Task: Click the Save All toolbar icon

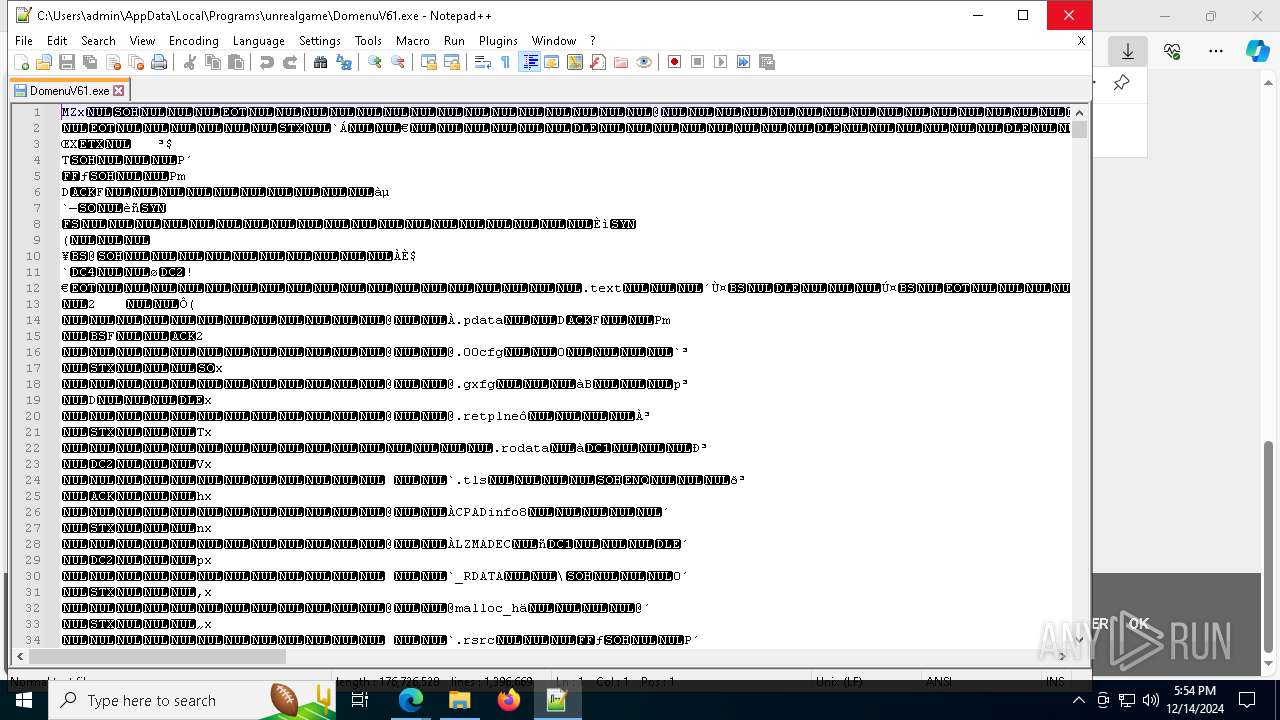Action: point(90,62)
